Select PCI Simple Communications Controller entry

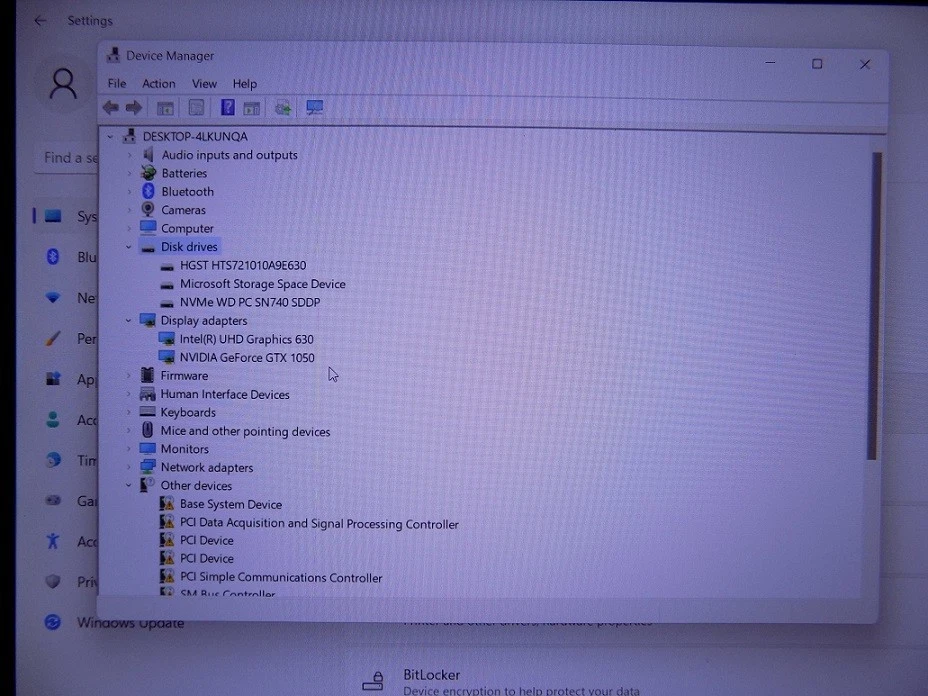pos(281,577)
